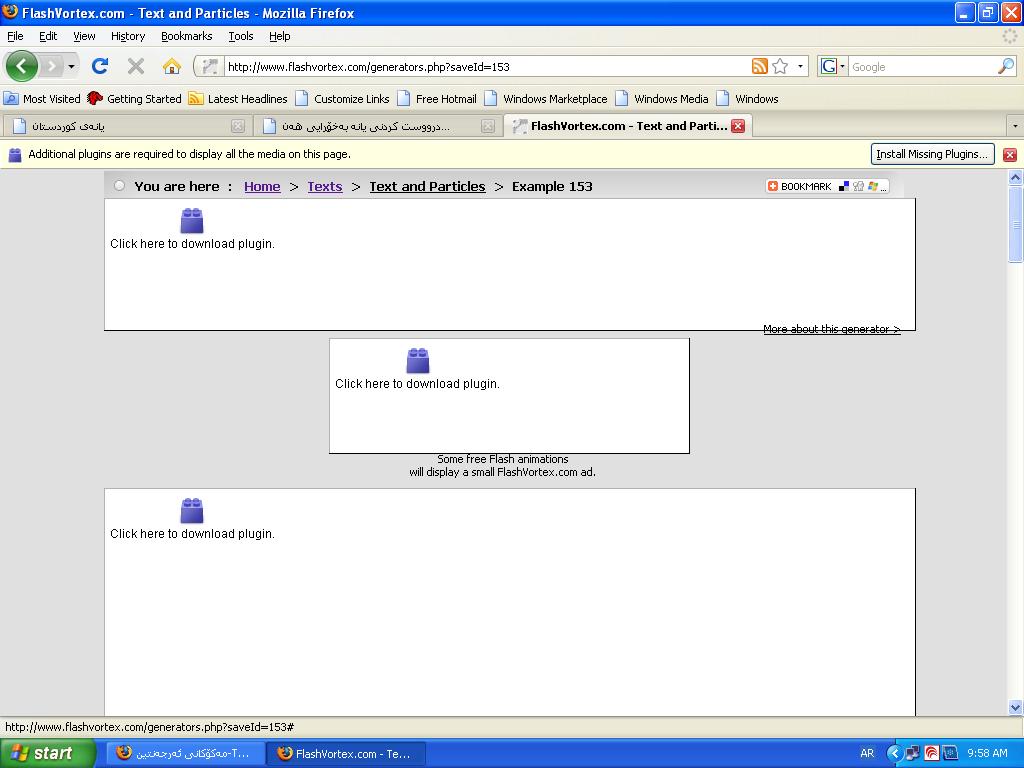Open the View menu
Viewport: 1024px width, 768px height.
[84, 36]
